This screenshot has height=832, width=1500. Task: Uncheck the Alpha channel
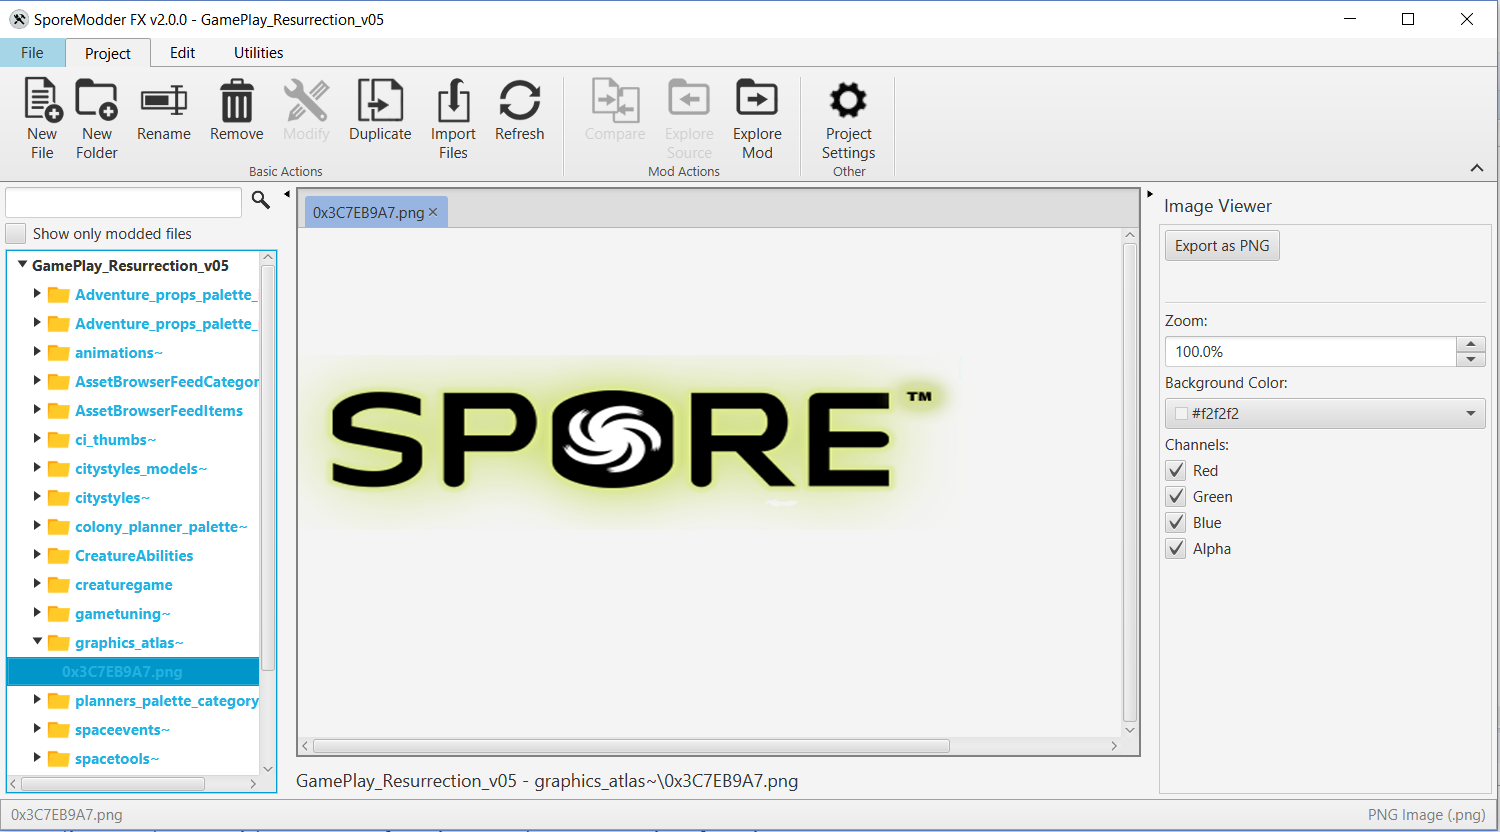[x=1175, y=548]
